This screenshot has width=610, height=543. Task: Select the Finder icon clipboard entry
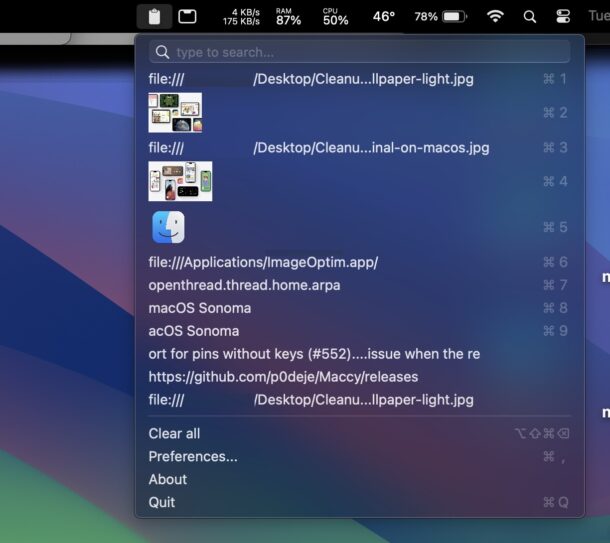pos(168,227)
